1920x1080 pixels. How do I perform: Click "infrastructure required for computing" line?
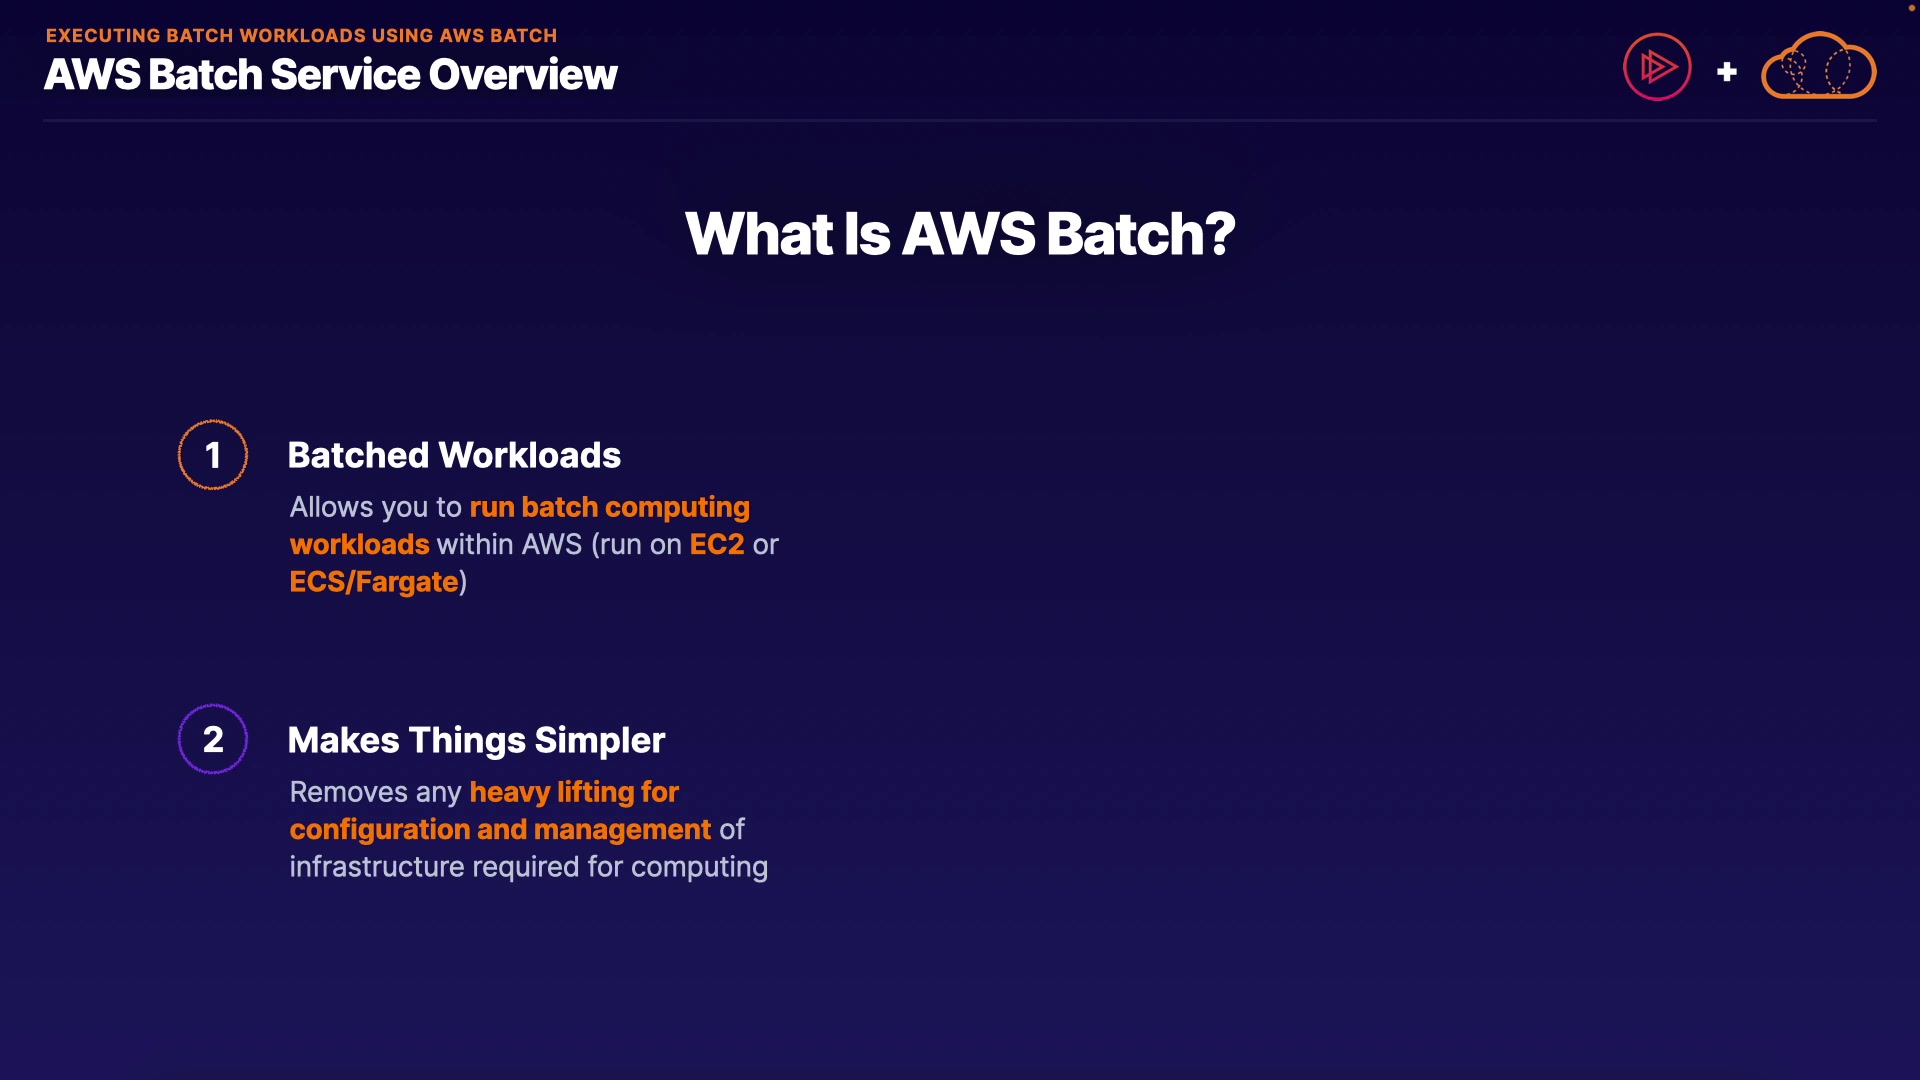click(528, 867)
